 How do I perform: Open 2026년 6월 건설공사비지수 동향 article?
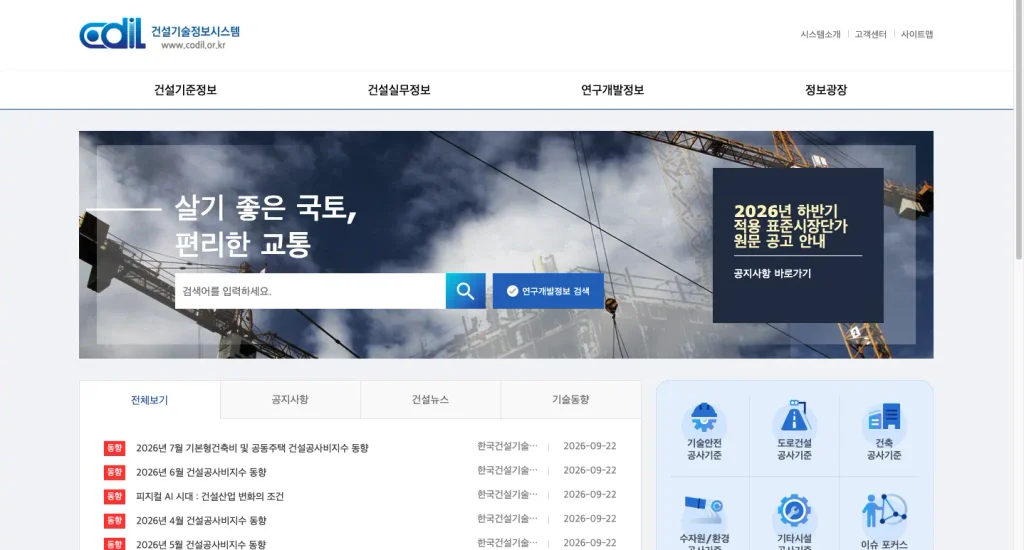tap(201, 472)
